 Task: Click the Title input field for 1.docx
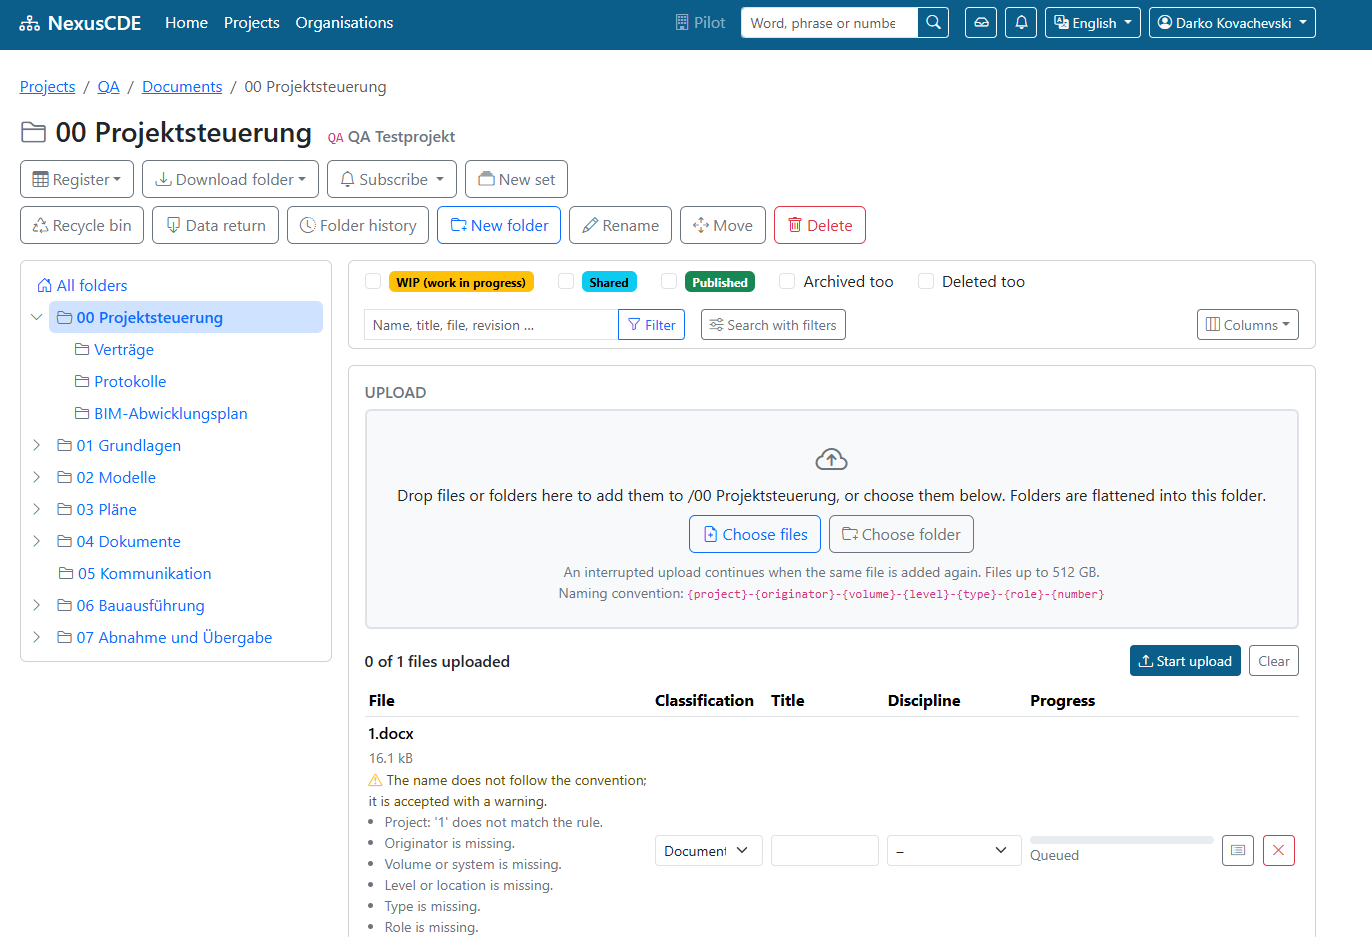coord(825,850)
